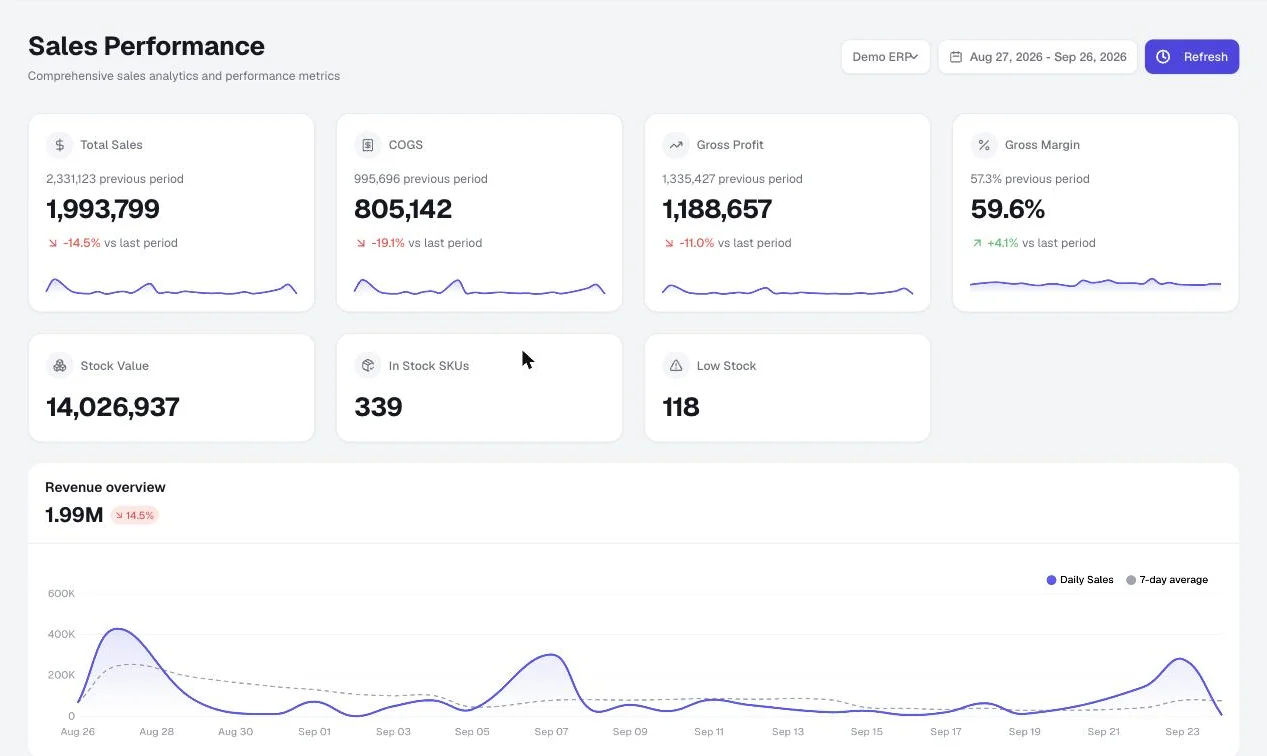Click the 14.5% decrease badge under Revenue overview
1267x756 pixels.
click(135, 516)
